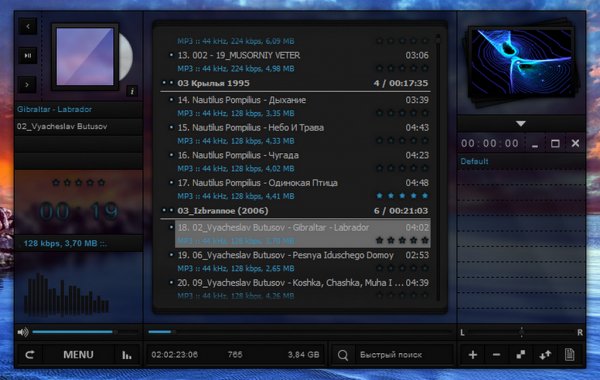This screenshot has height=380, width=600.
Task: Click the 00:00:00 timer display
Action: [x=490, y=144]
